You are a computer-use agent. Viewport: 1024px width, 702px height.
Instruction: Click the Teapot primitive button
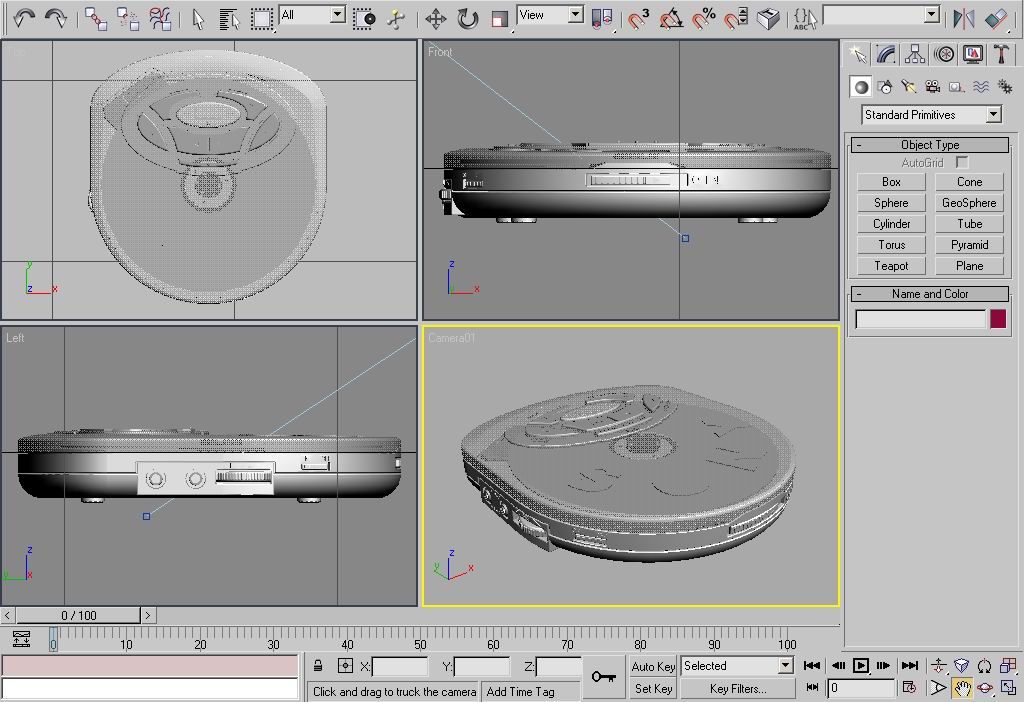pos(891,266)
